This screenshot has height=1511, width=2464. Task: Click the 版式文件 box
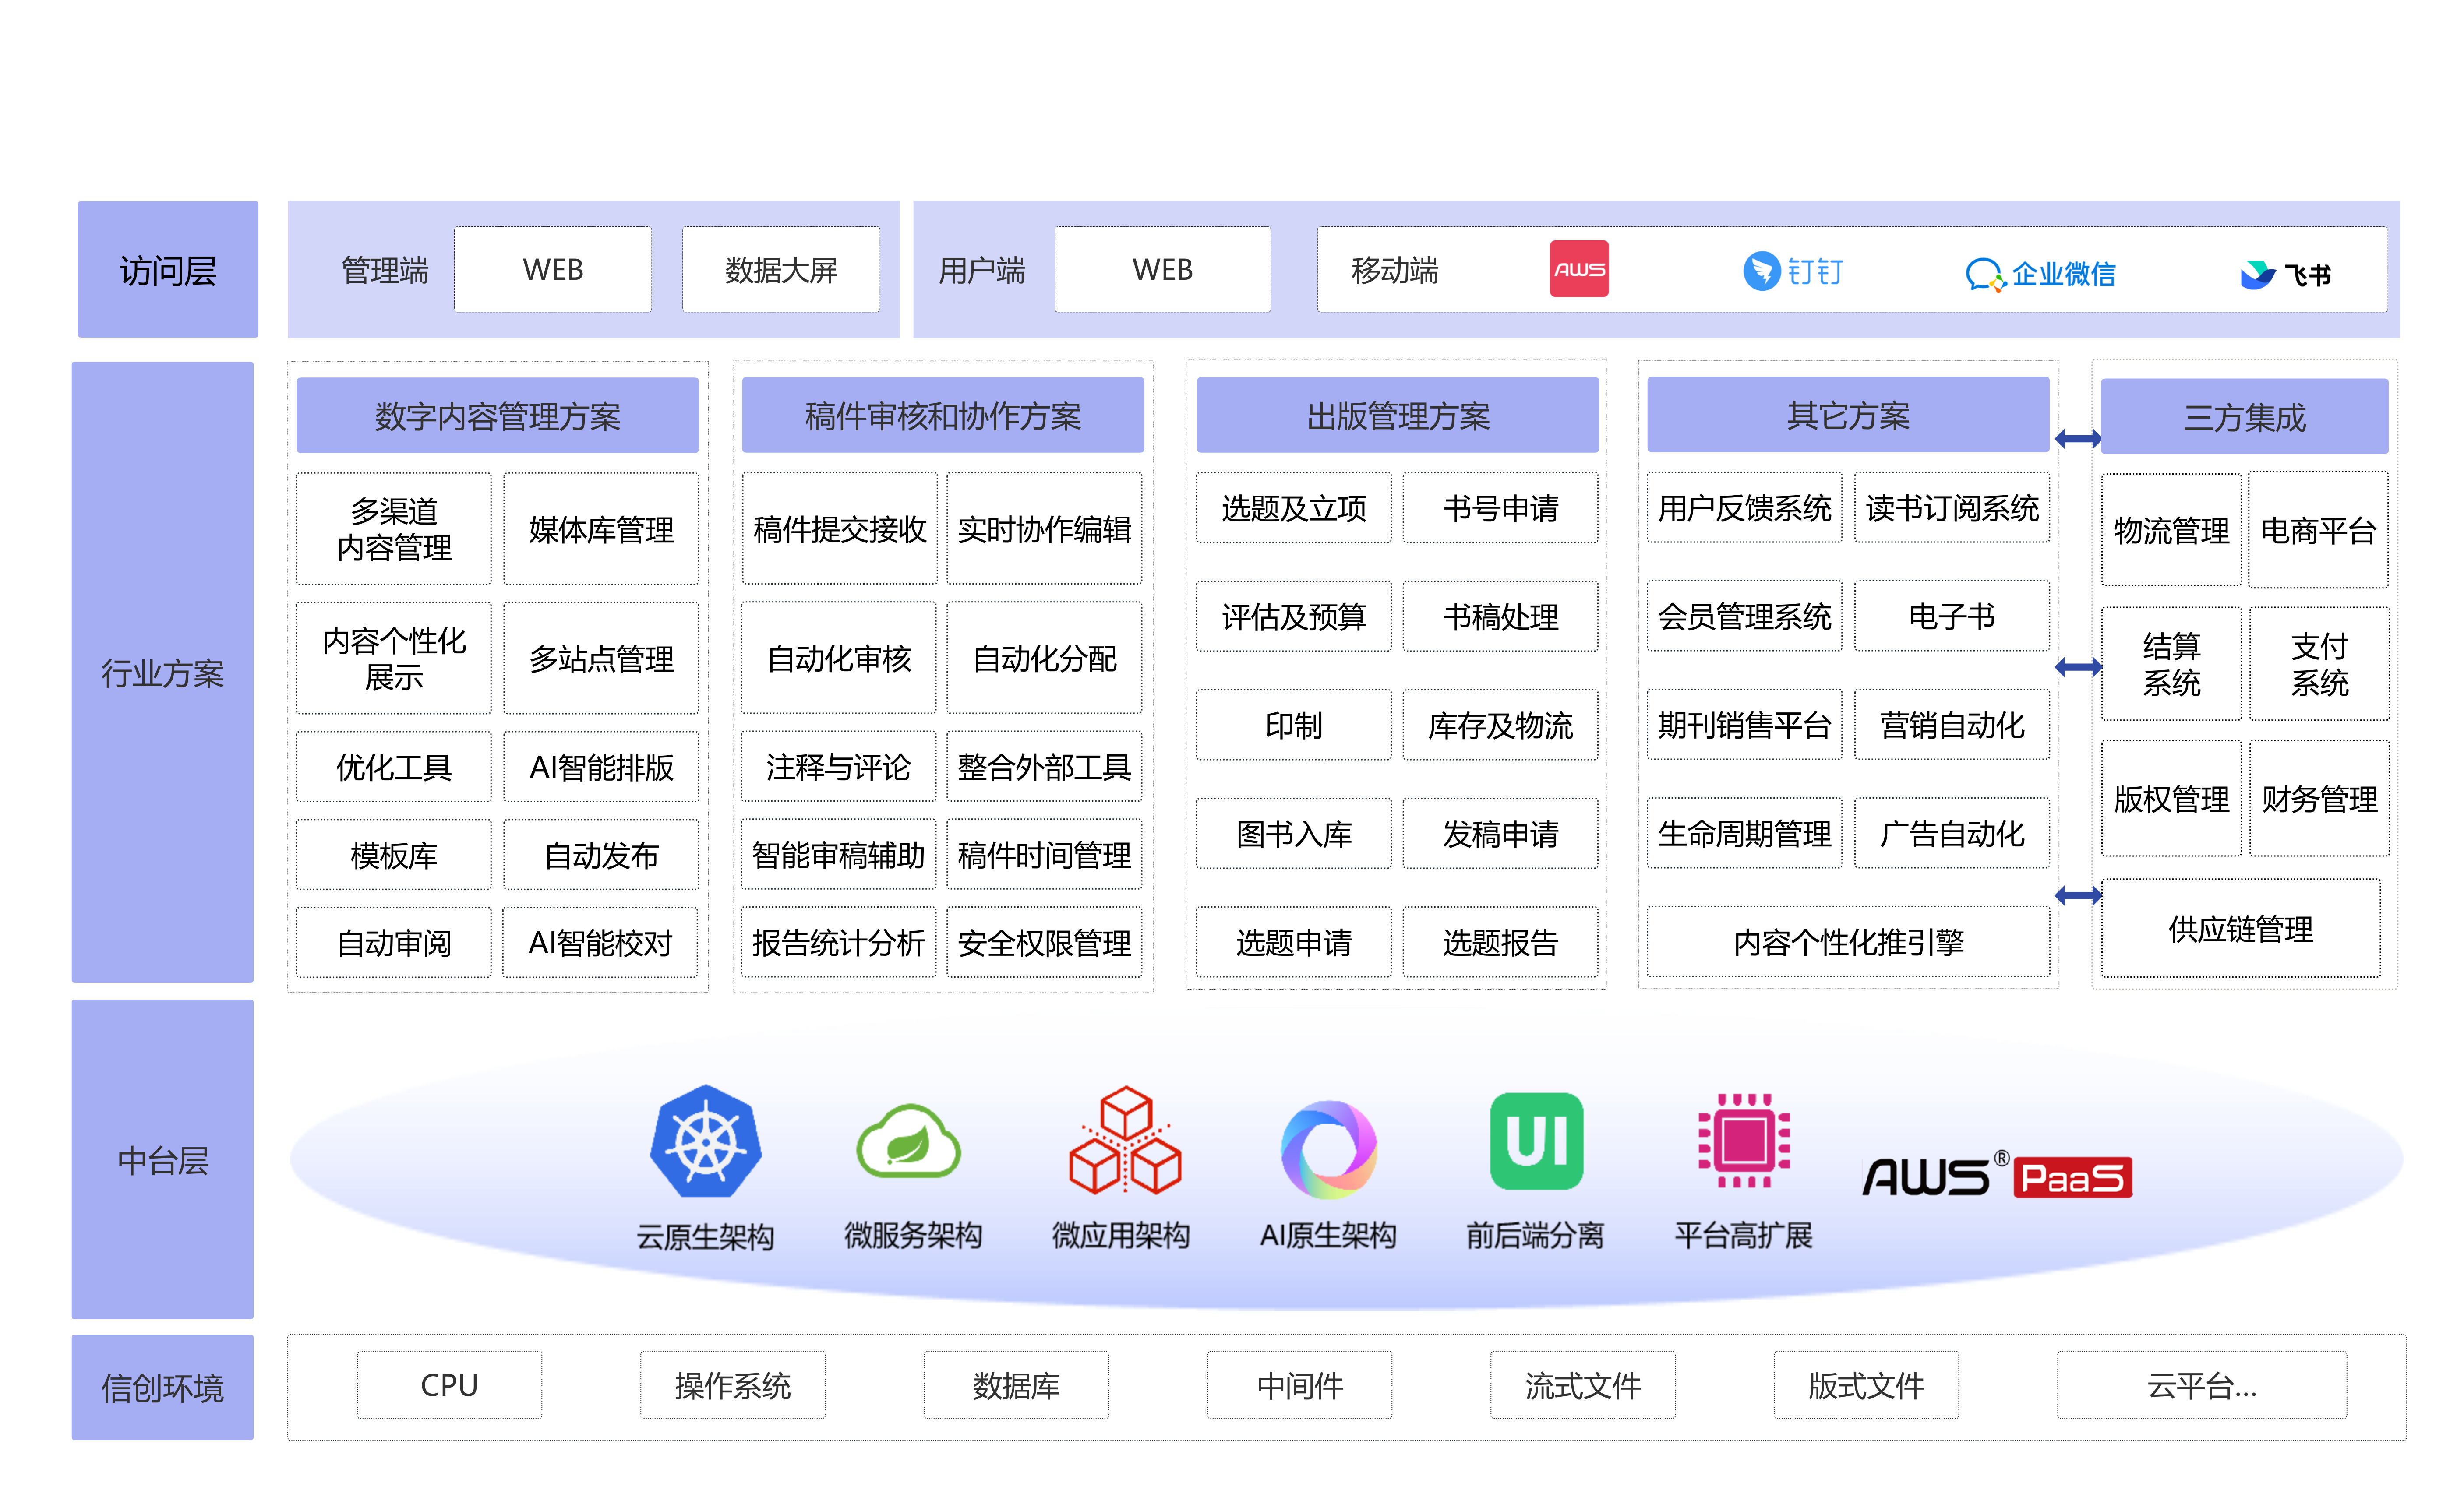(1866, 1384)
